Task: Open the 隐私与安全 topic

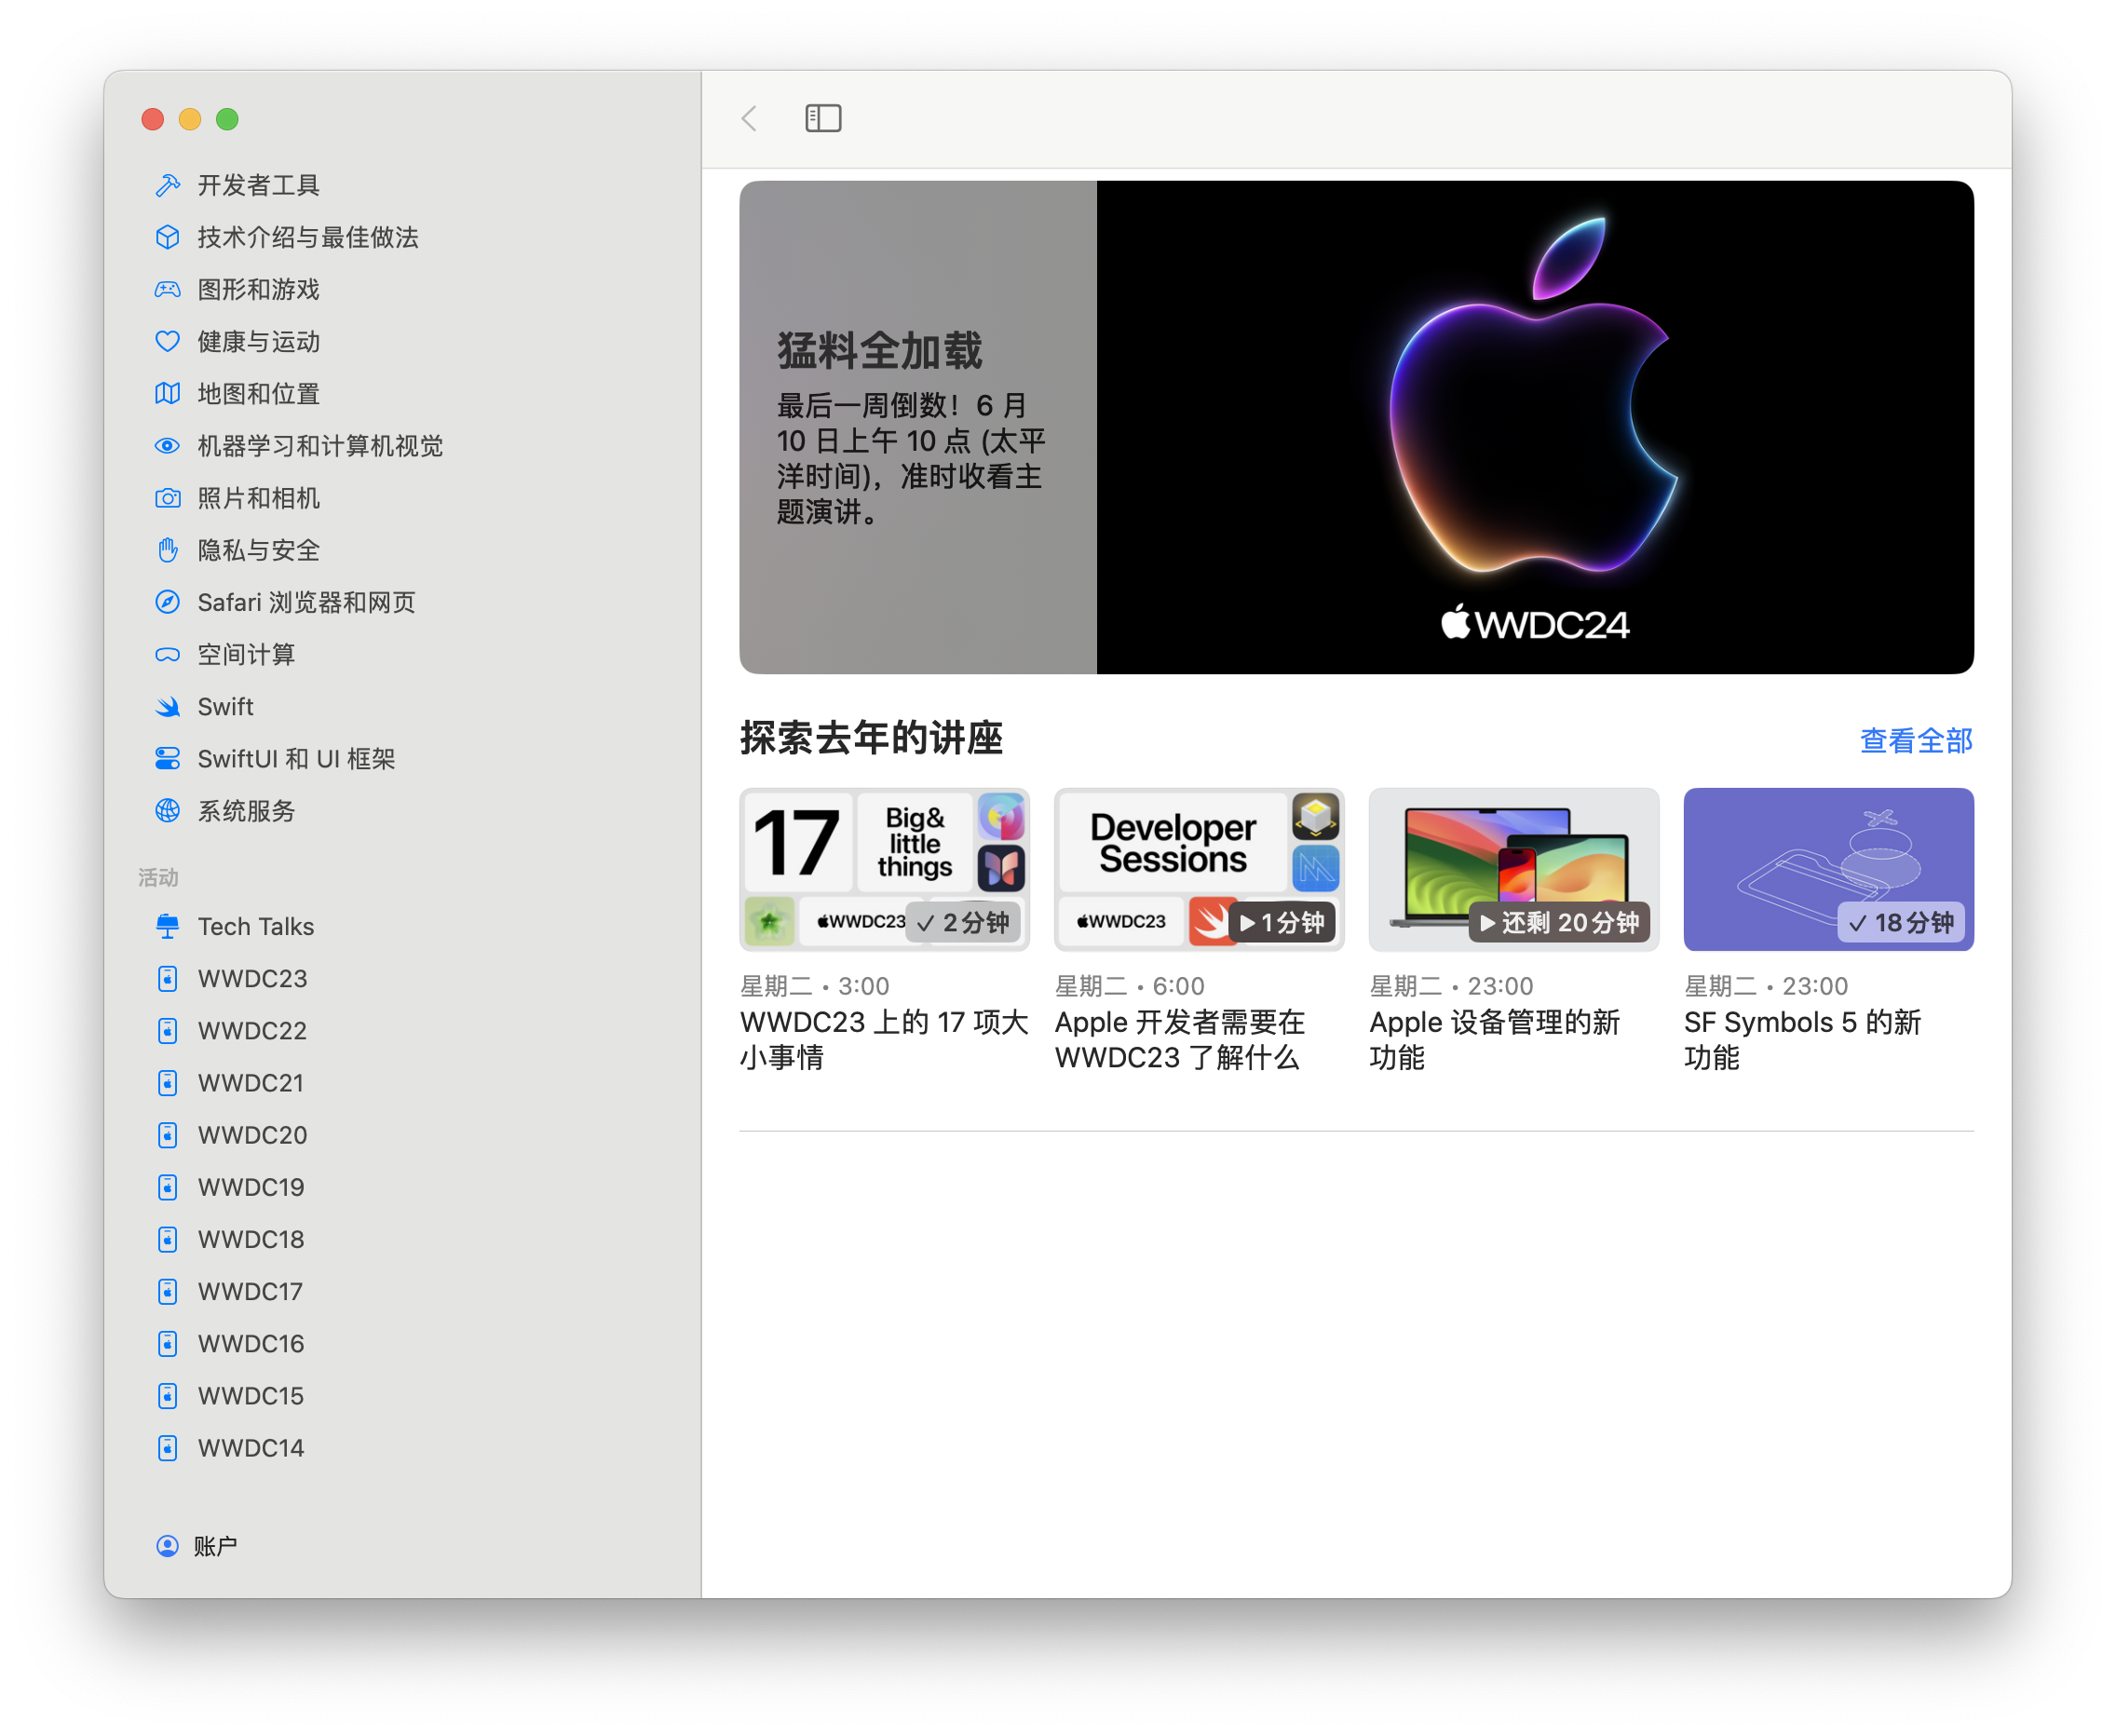Action: pos(258,550)
